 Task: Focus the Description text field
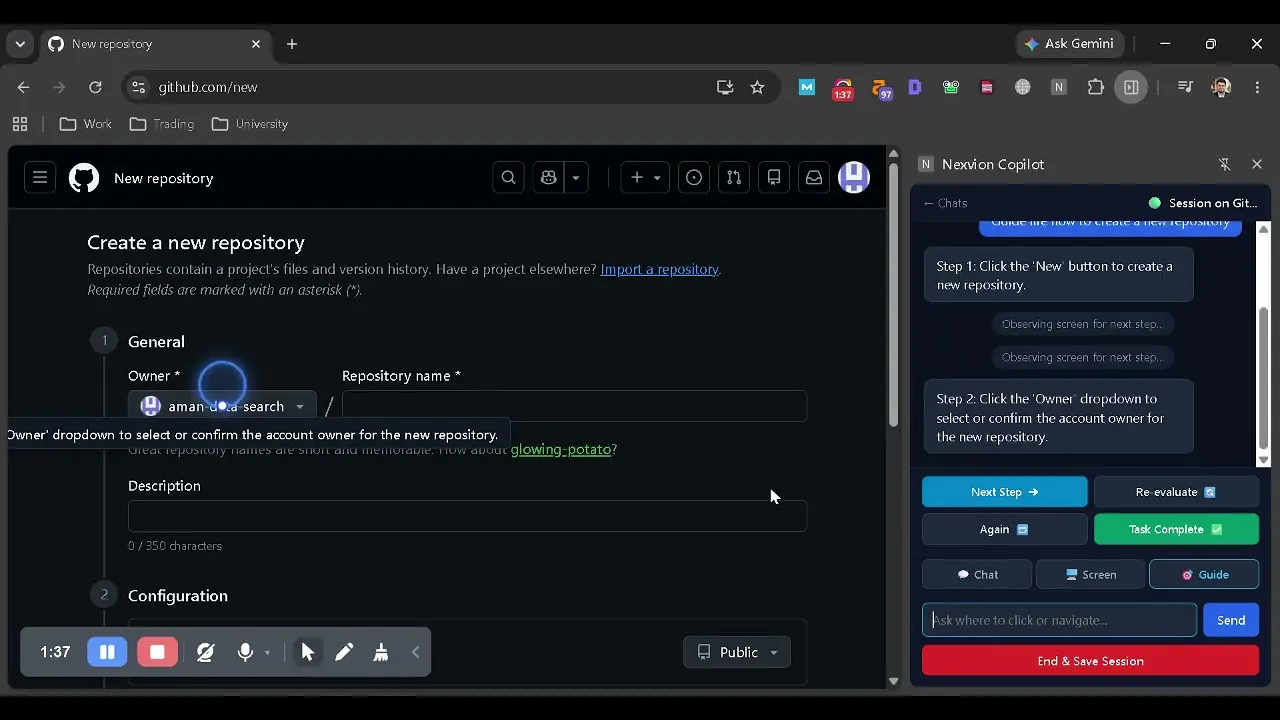point(467,516)
